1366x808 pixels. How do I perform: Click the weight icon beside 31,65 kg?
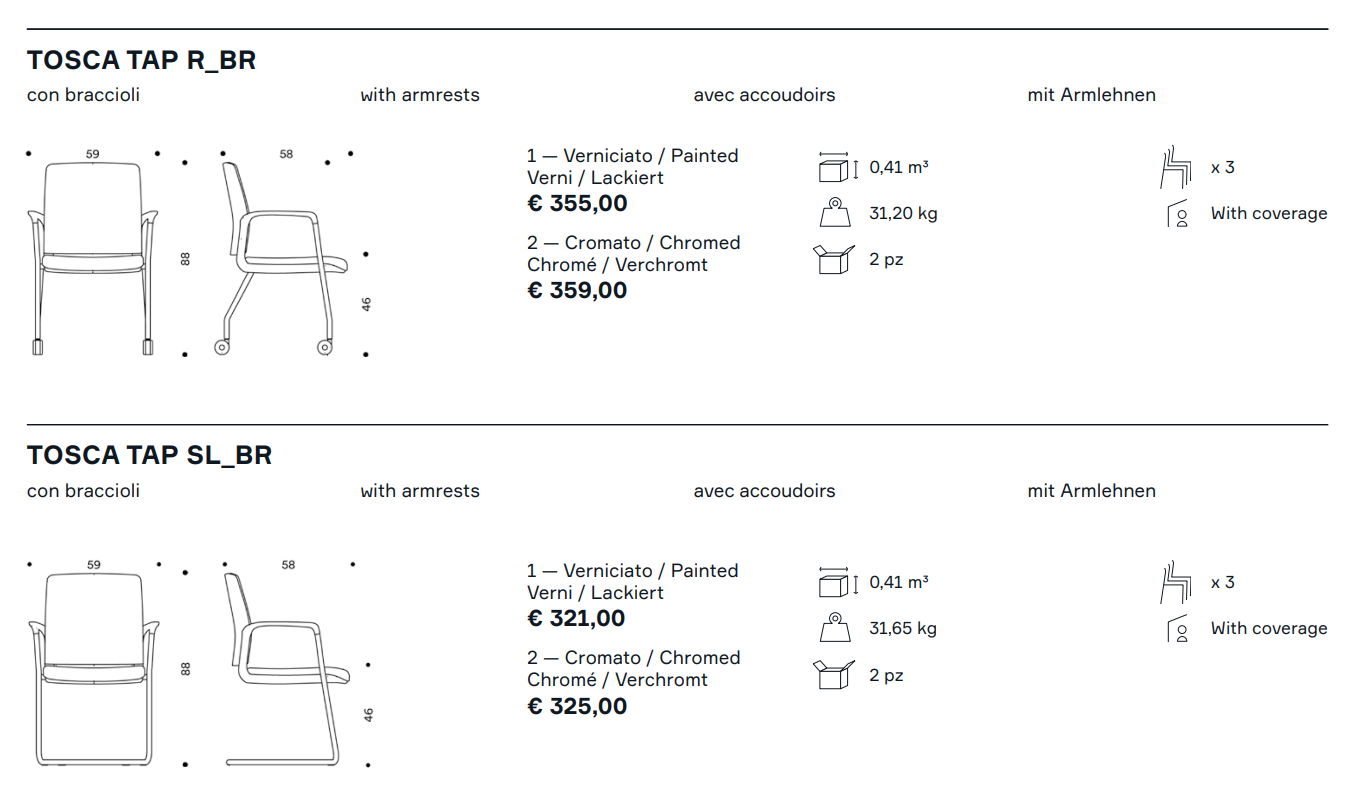834,628
